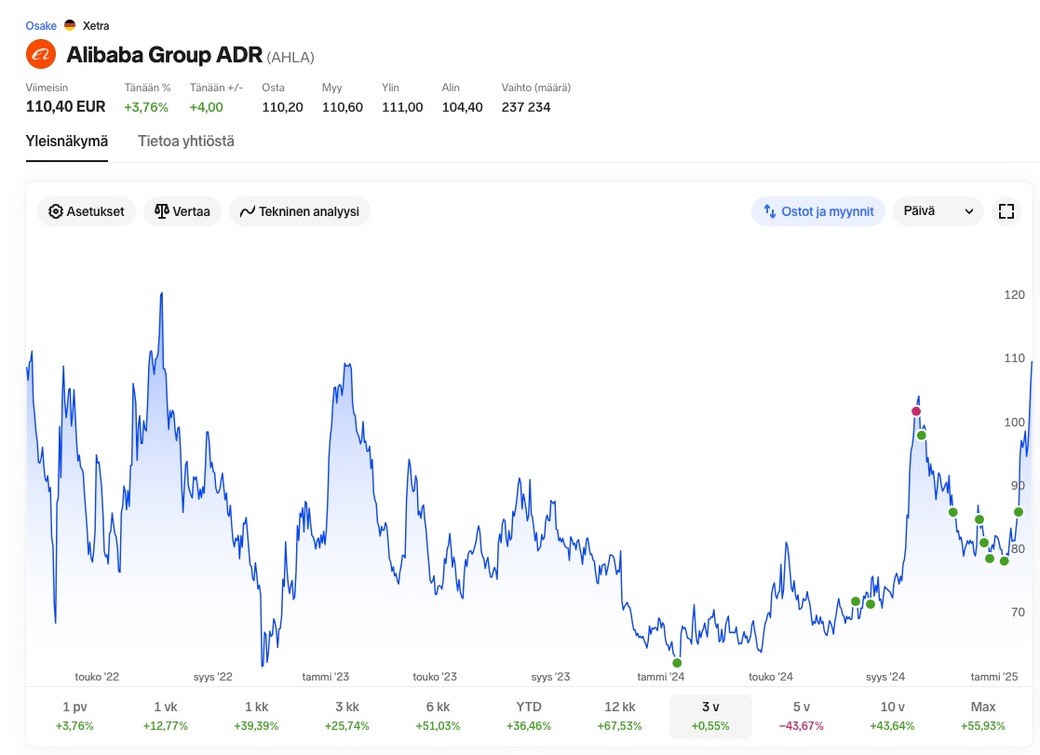Click the green buy marker at tammi '24 low
Viewport: 1040px width, 755px height.
click(677, 663)
